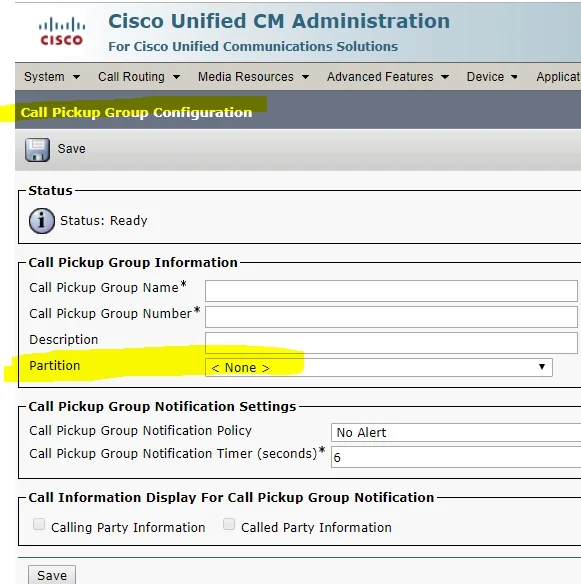
Task: Open the Application menu
Action: [x=558, y=77]
